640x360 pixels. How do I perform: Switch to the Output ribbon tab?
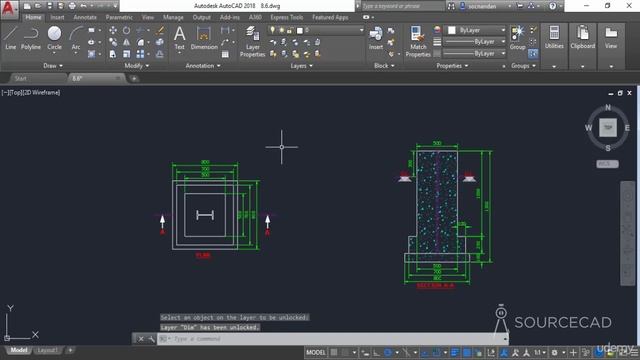202,17
